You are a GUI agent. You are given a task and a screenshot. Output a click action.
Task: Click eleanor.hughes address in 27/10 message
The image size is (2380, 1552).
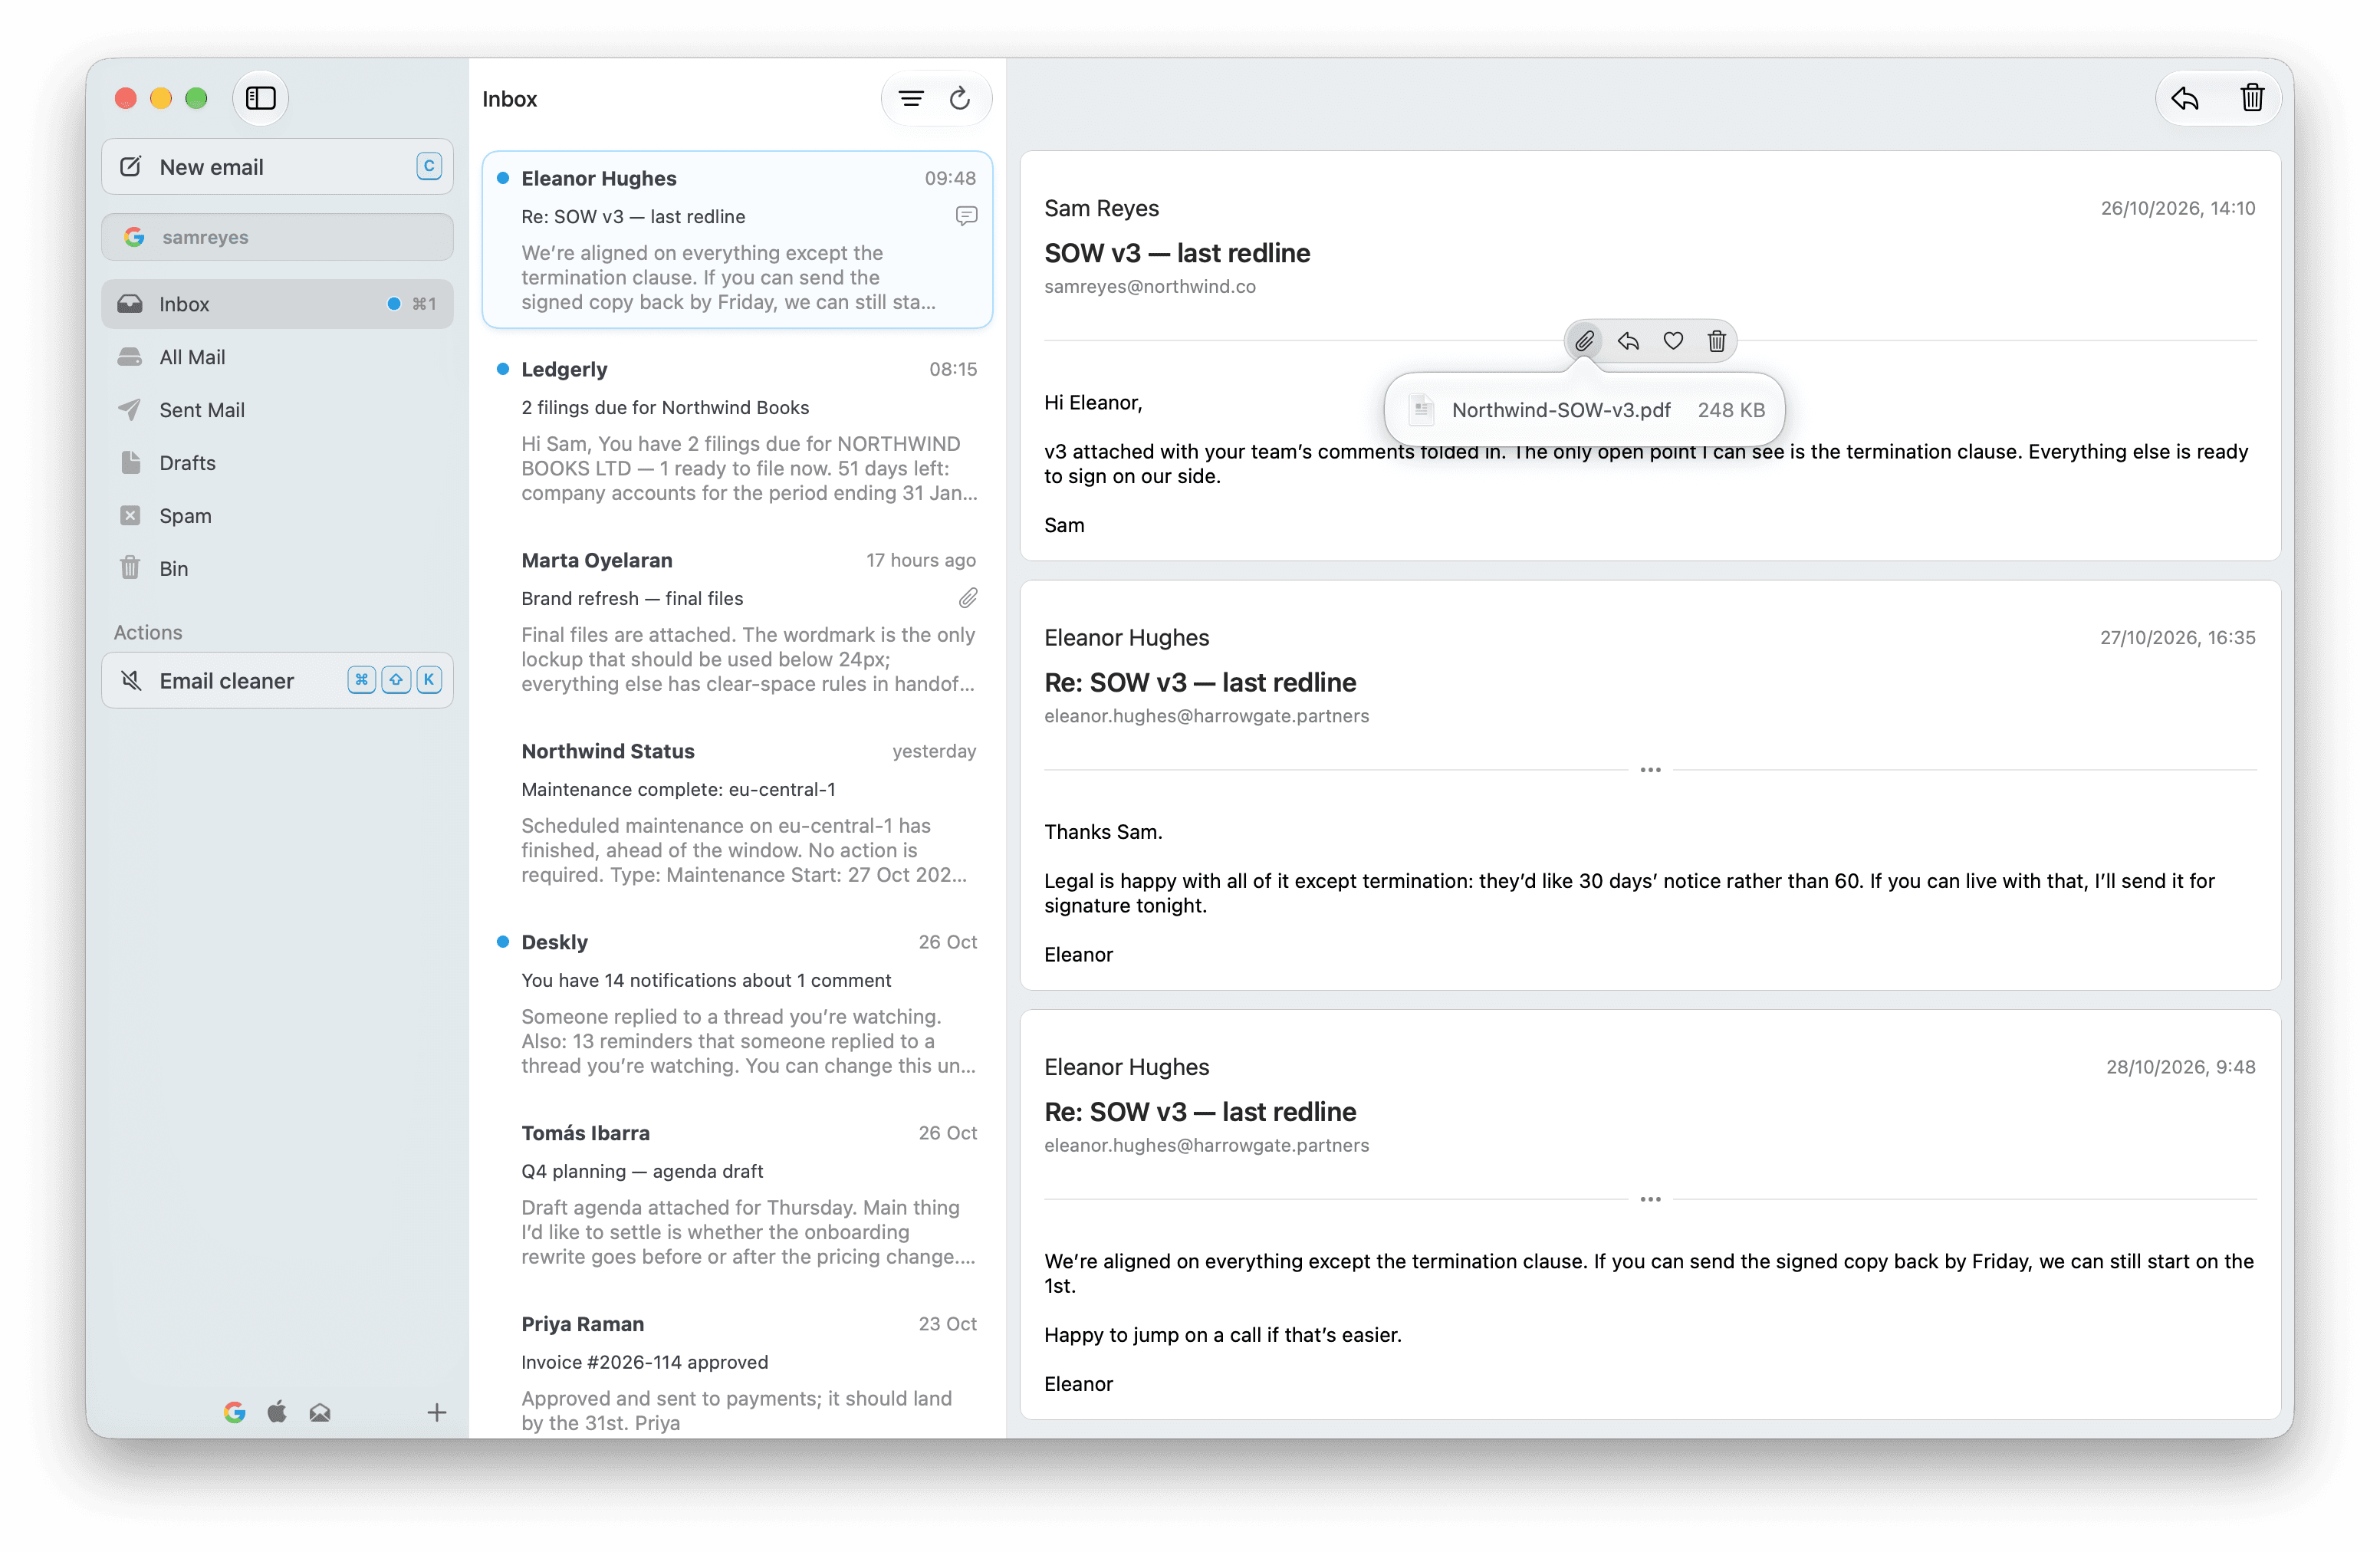tap(1207, 716)
